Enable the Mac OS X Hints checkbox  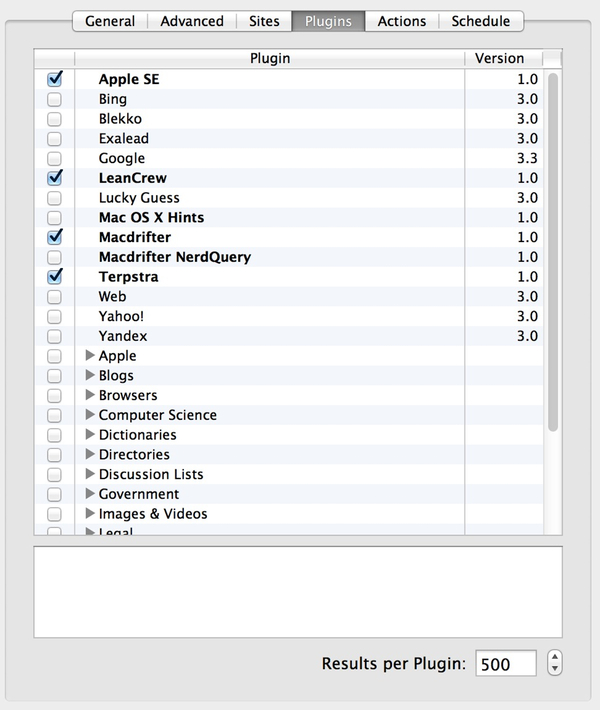coord(54,218)
